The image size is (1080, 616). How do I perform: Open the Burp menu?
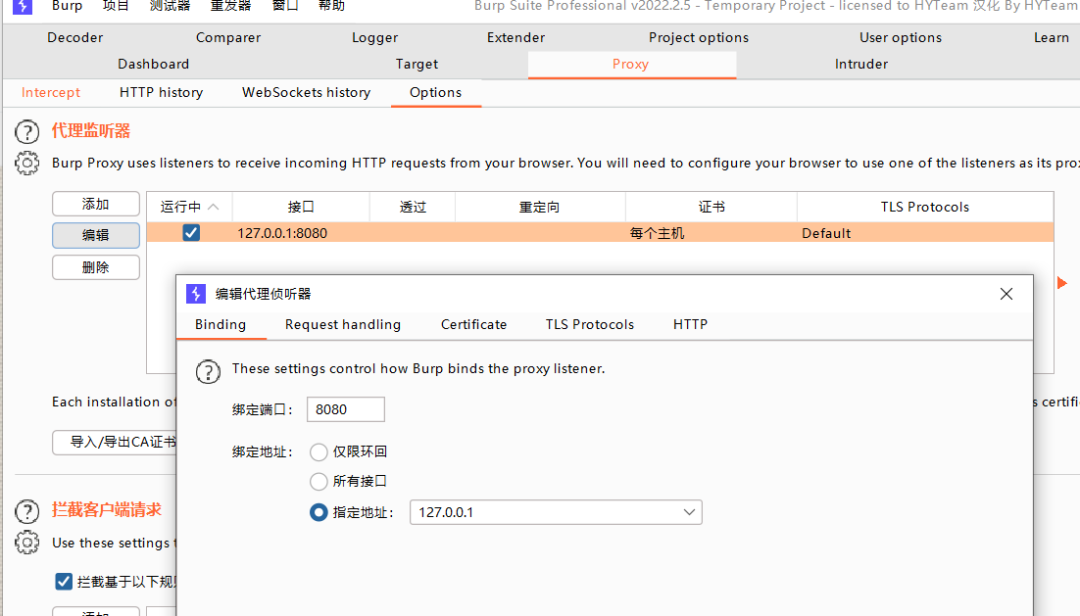click(67, 6)
